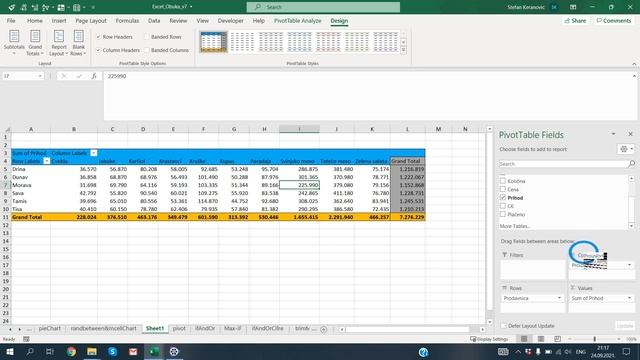The width and height of the screenshot is (640, 360).
Task: Expand the PivotTable Styles gallery
Action: [404, 50]
